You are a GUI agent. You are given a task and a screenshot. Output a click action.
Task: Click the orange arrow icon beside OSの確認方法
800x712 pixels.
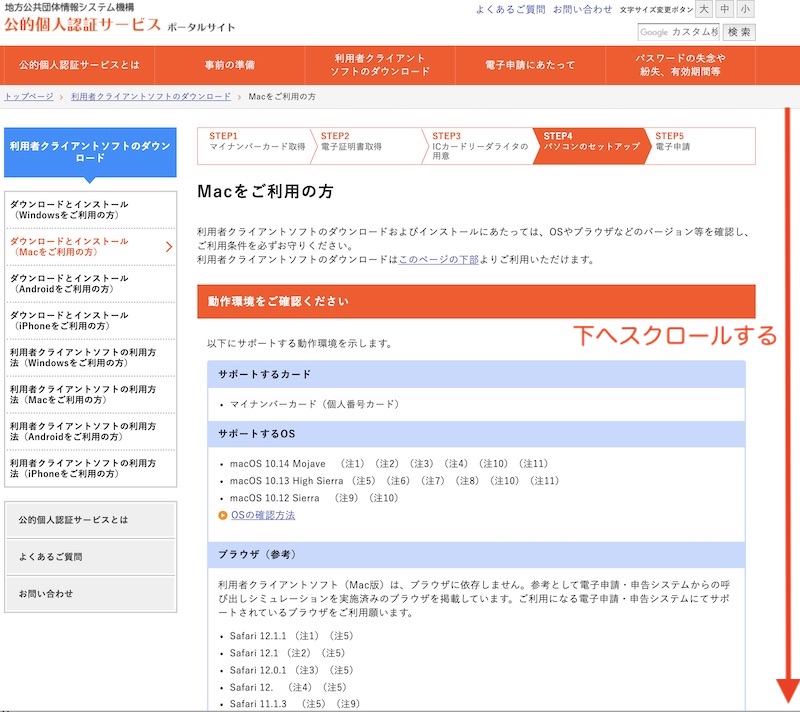(x=222, y=516)
